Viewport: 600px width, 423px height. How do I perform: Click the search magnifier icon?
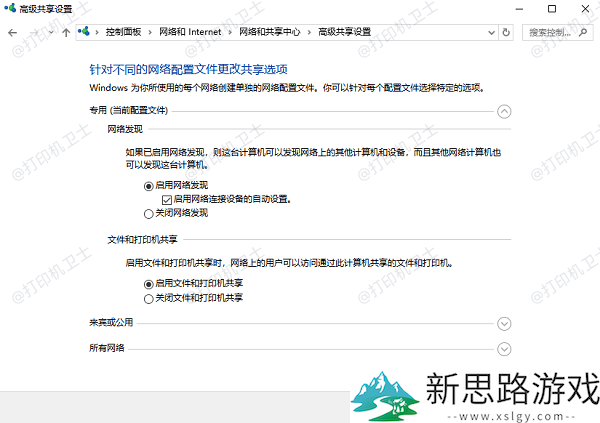tap(583, 33)
